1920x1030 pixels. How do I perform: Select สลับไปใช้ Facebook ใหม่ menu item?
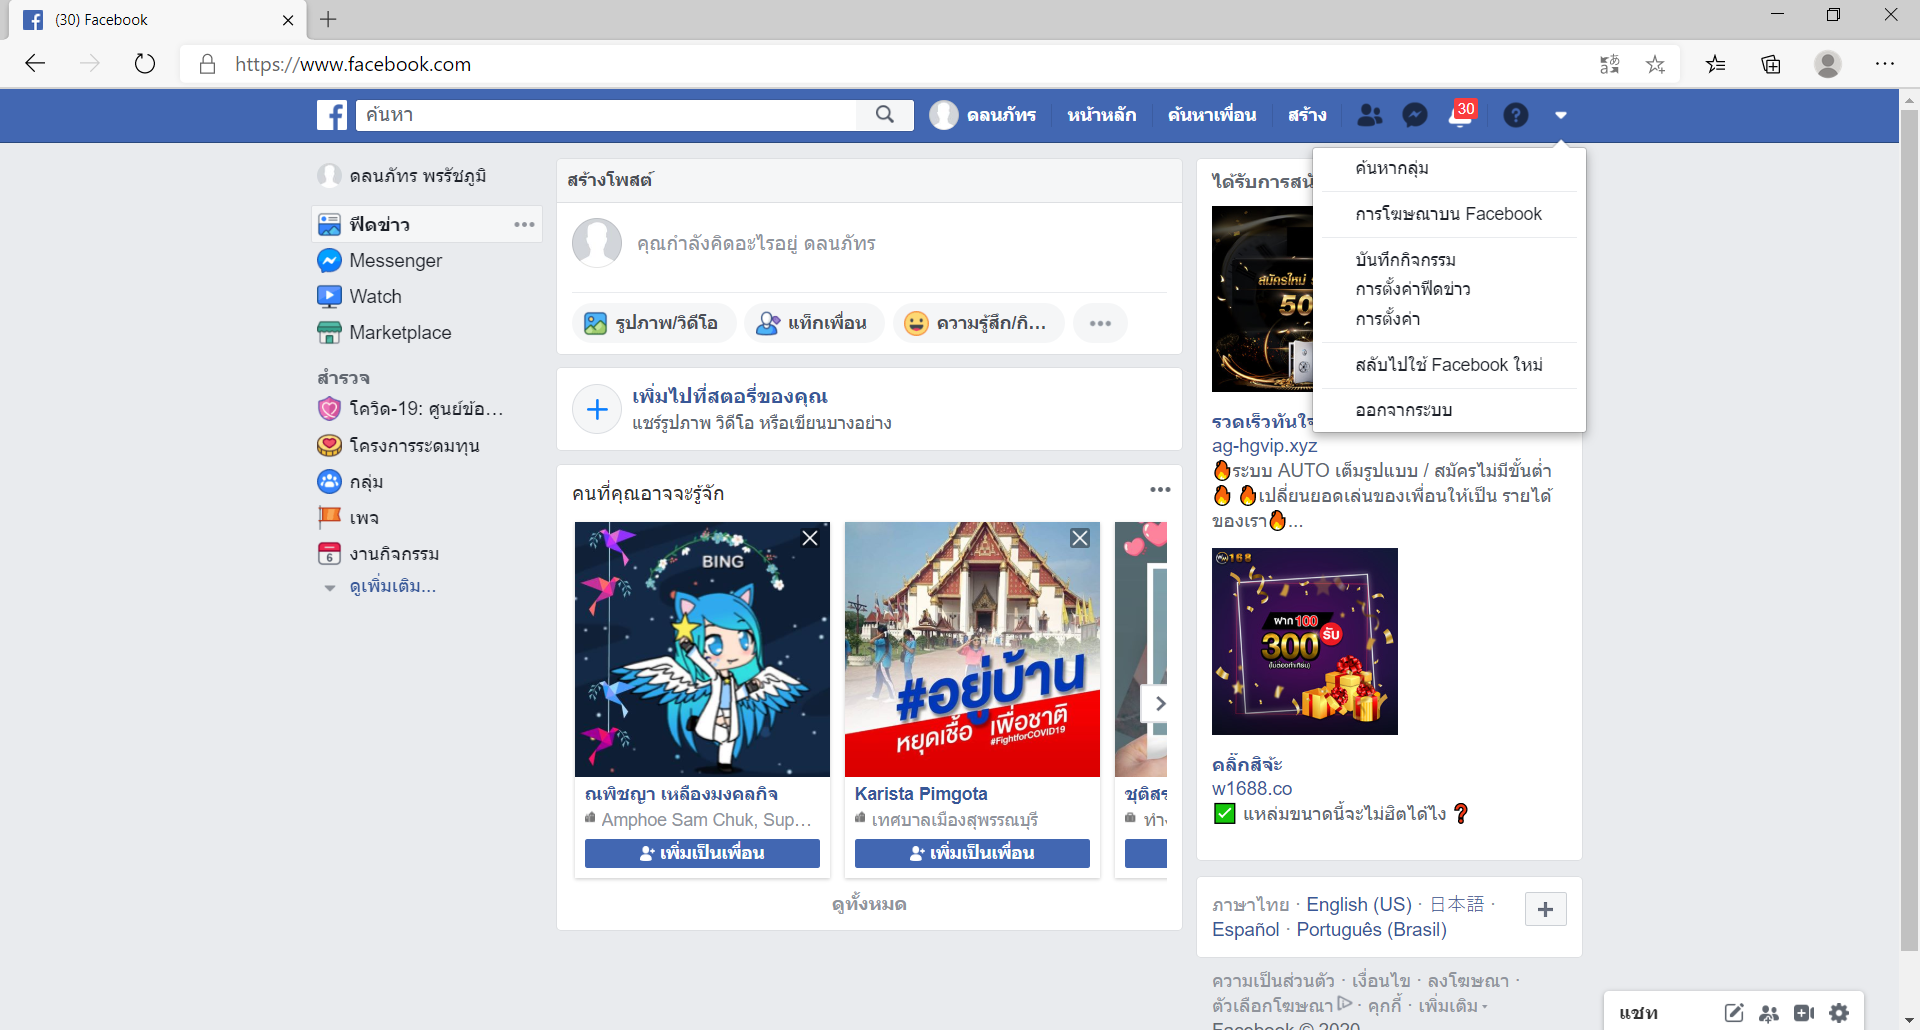pyautogui.click(x=1449, y=365)
